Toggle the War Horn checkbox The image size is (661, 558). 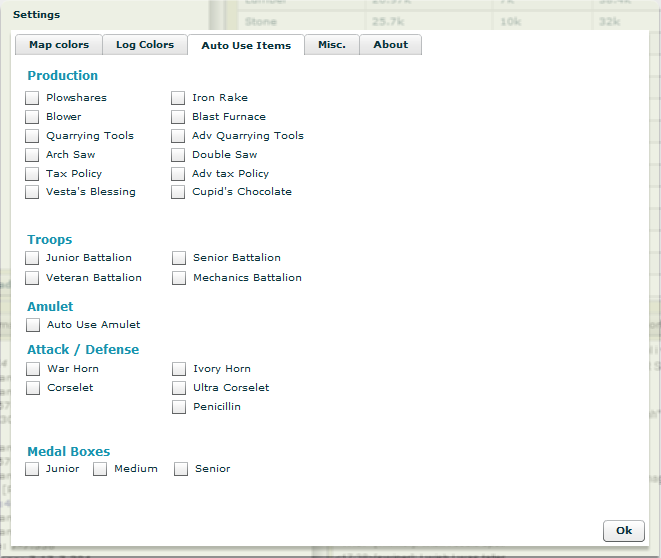pos(34,369)
